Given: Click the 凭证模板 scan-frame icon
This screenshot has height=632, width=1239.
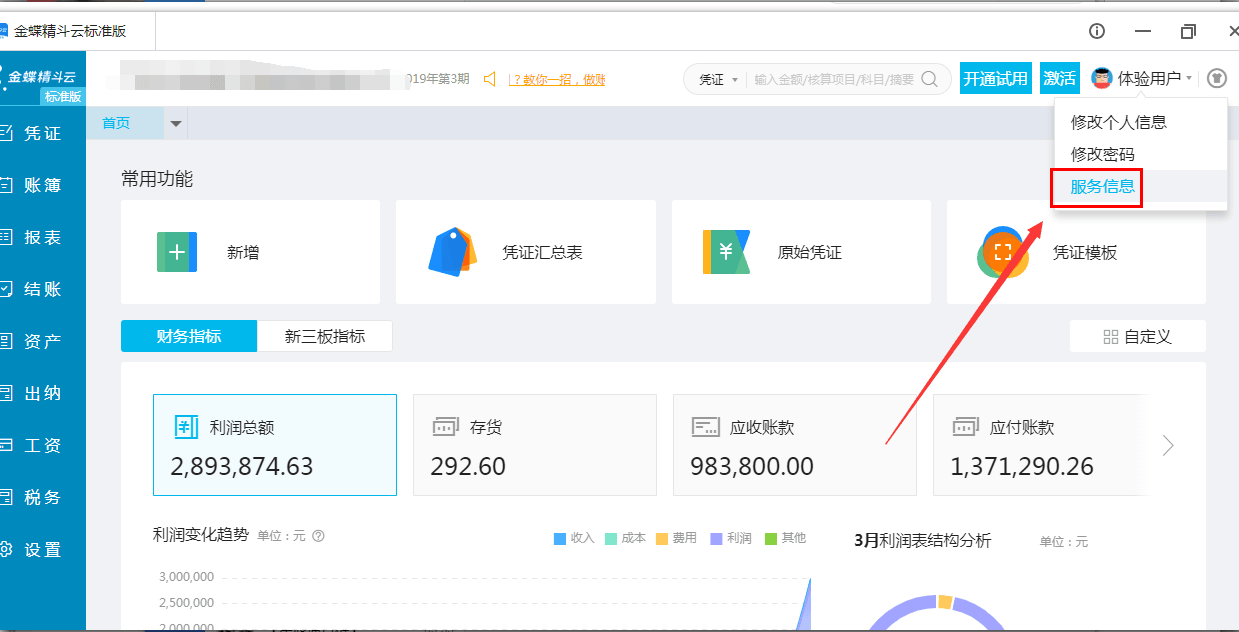Looking at the screenshot, I should [1002, 252].
